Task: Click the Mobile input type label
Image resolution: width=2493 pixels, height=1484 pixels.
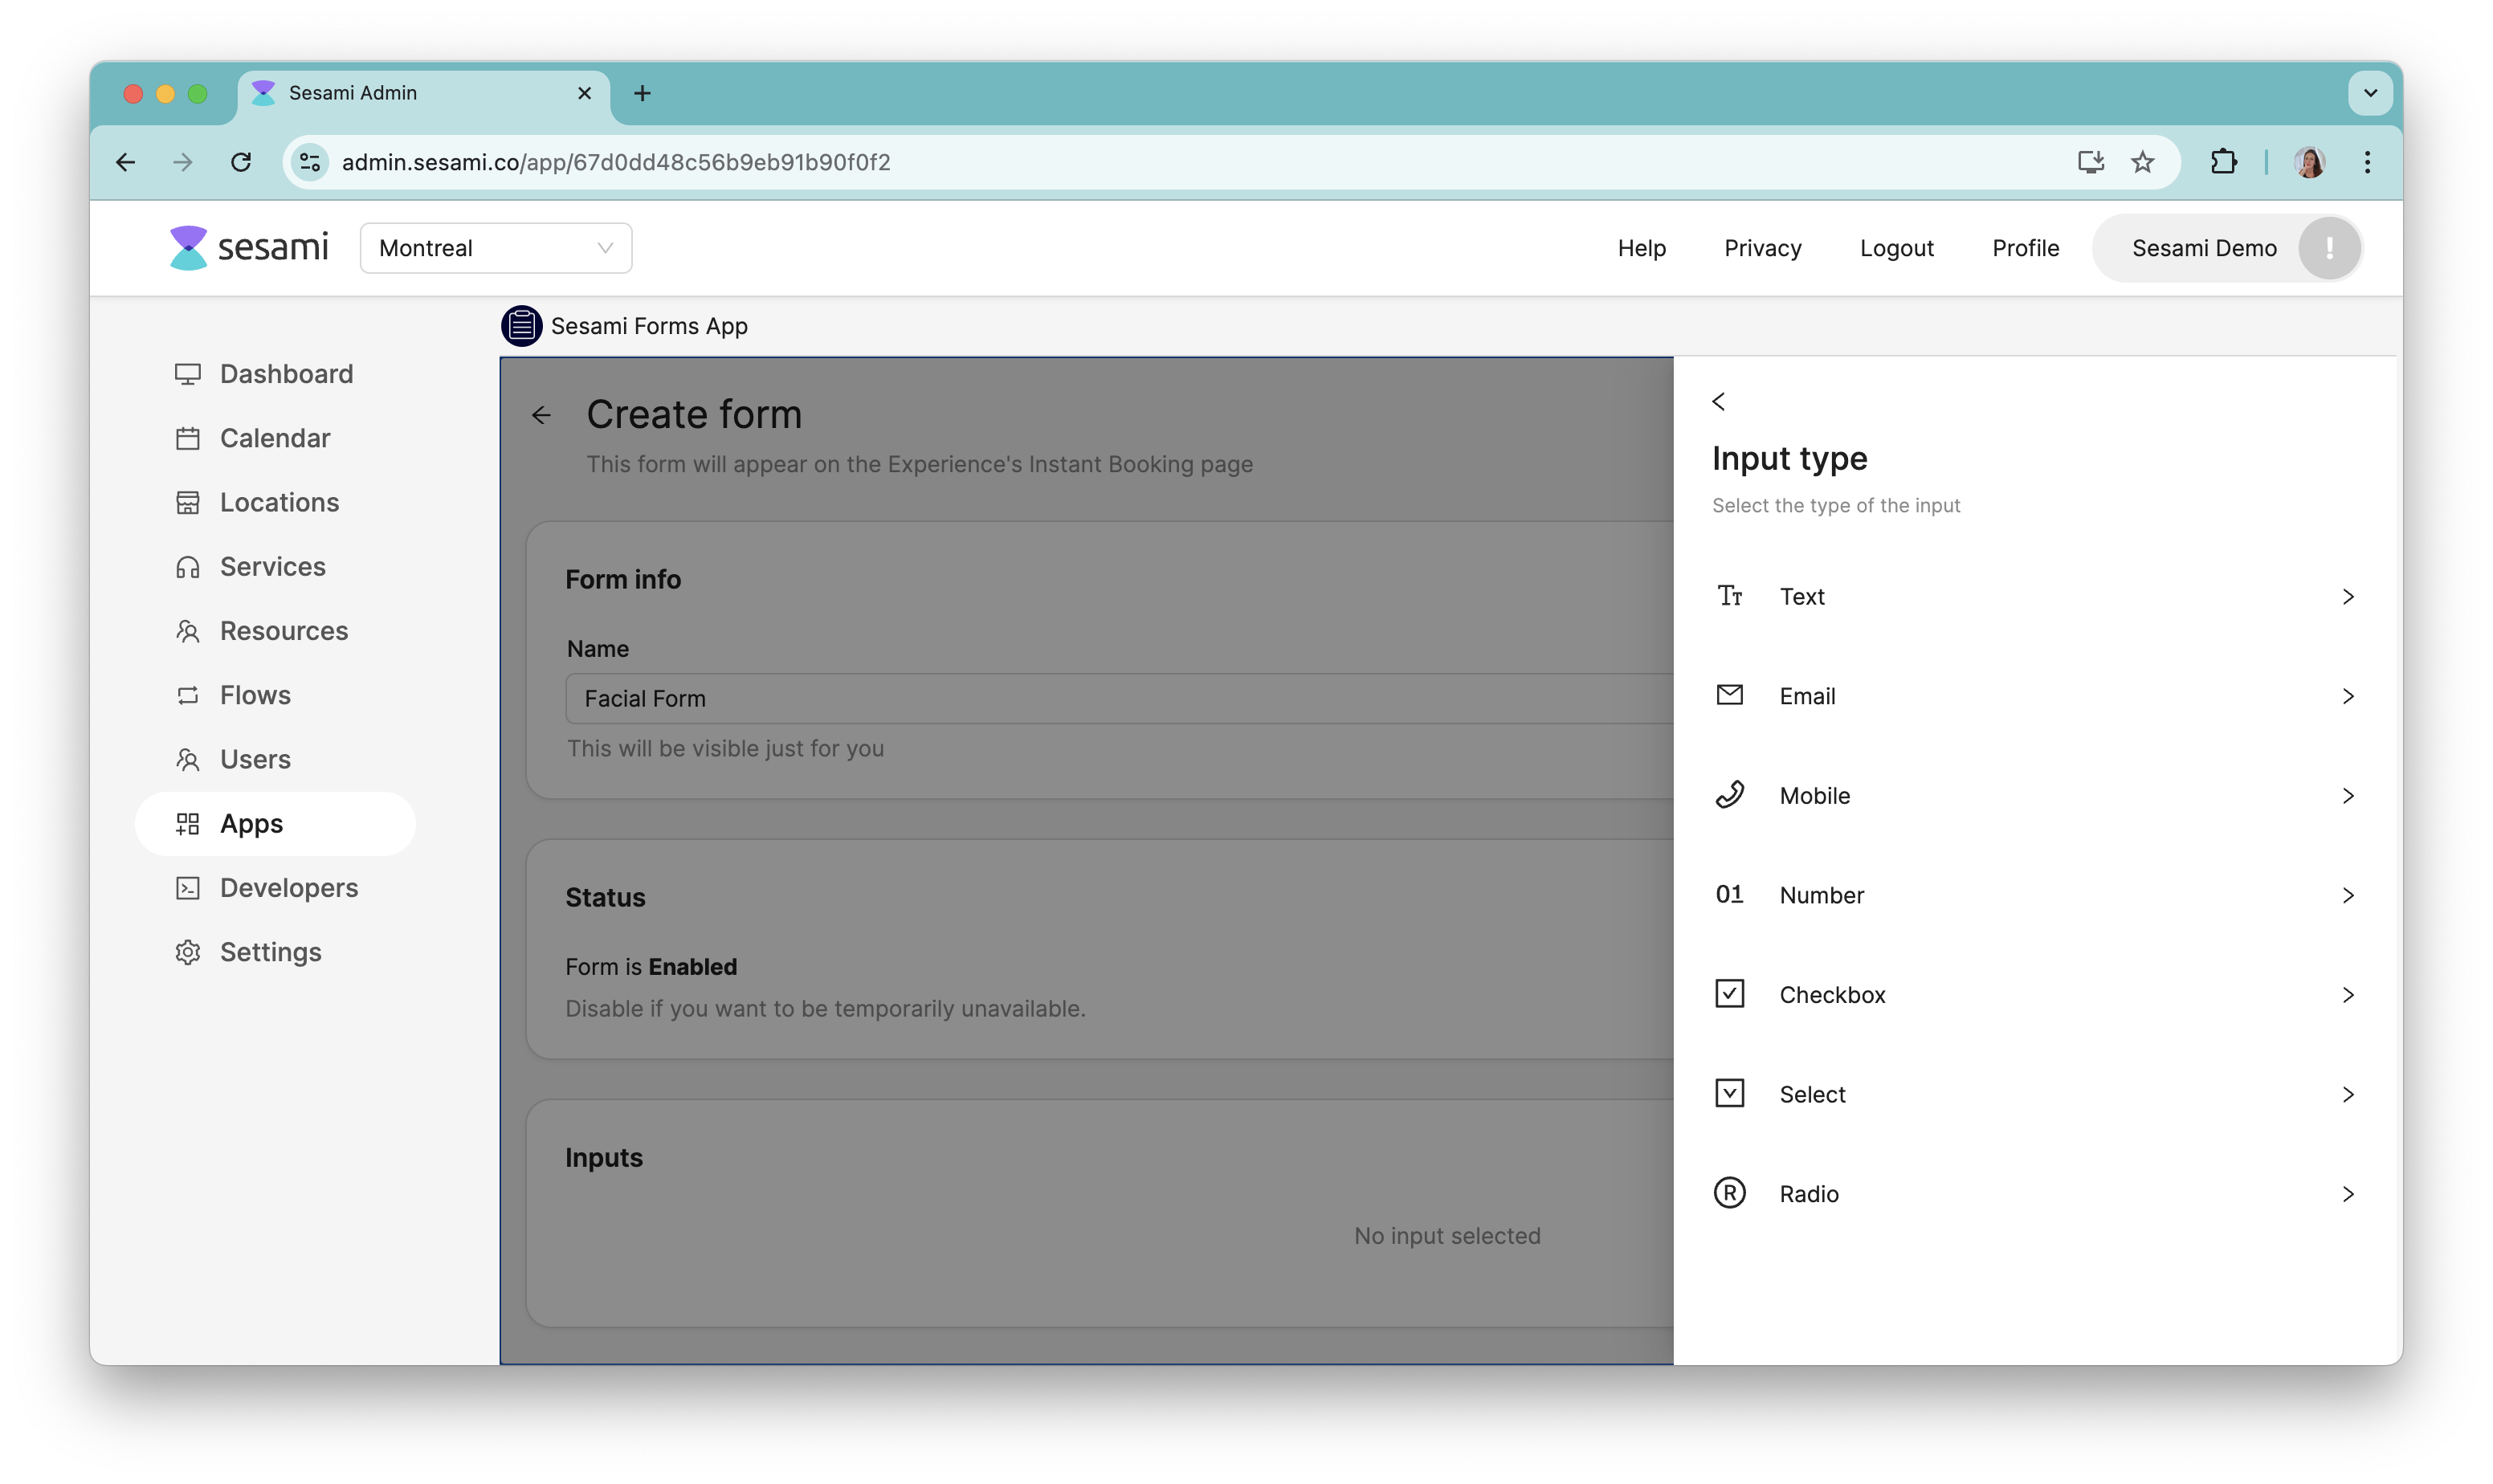Action: (1814, 796)
